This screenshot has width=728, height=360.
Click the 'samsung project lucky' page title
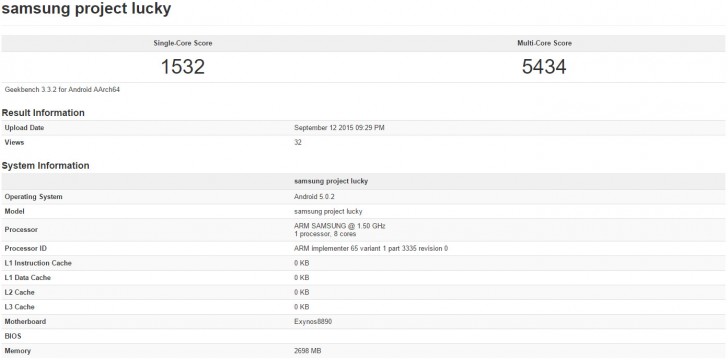(x=86, y=9)
